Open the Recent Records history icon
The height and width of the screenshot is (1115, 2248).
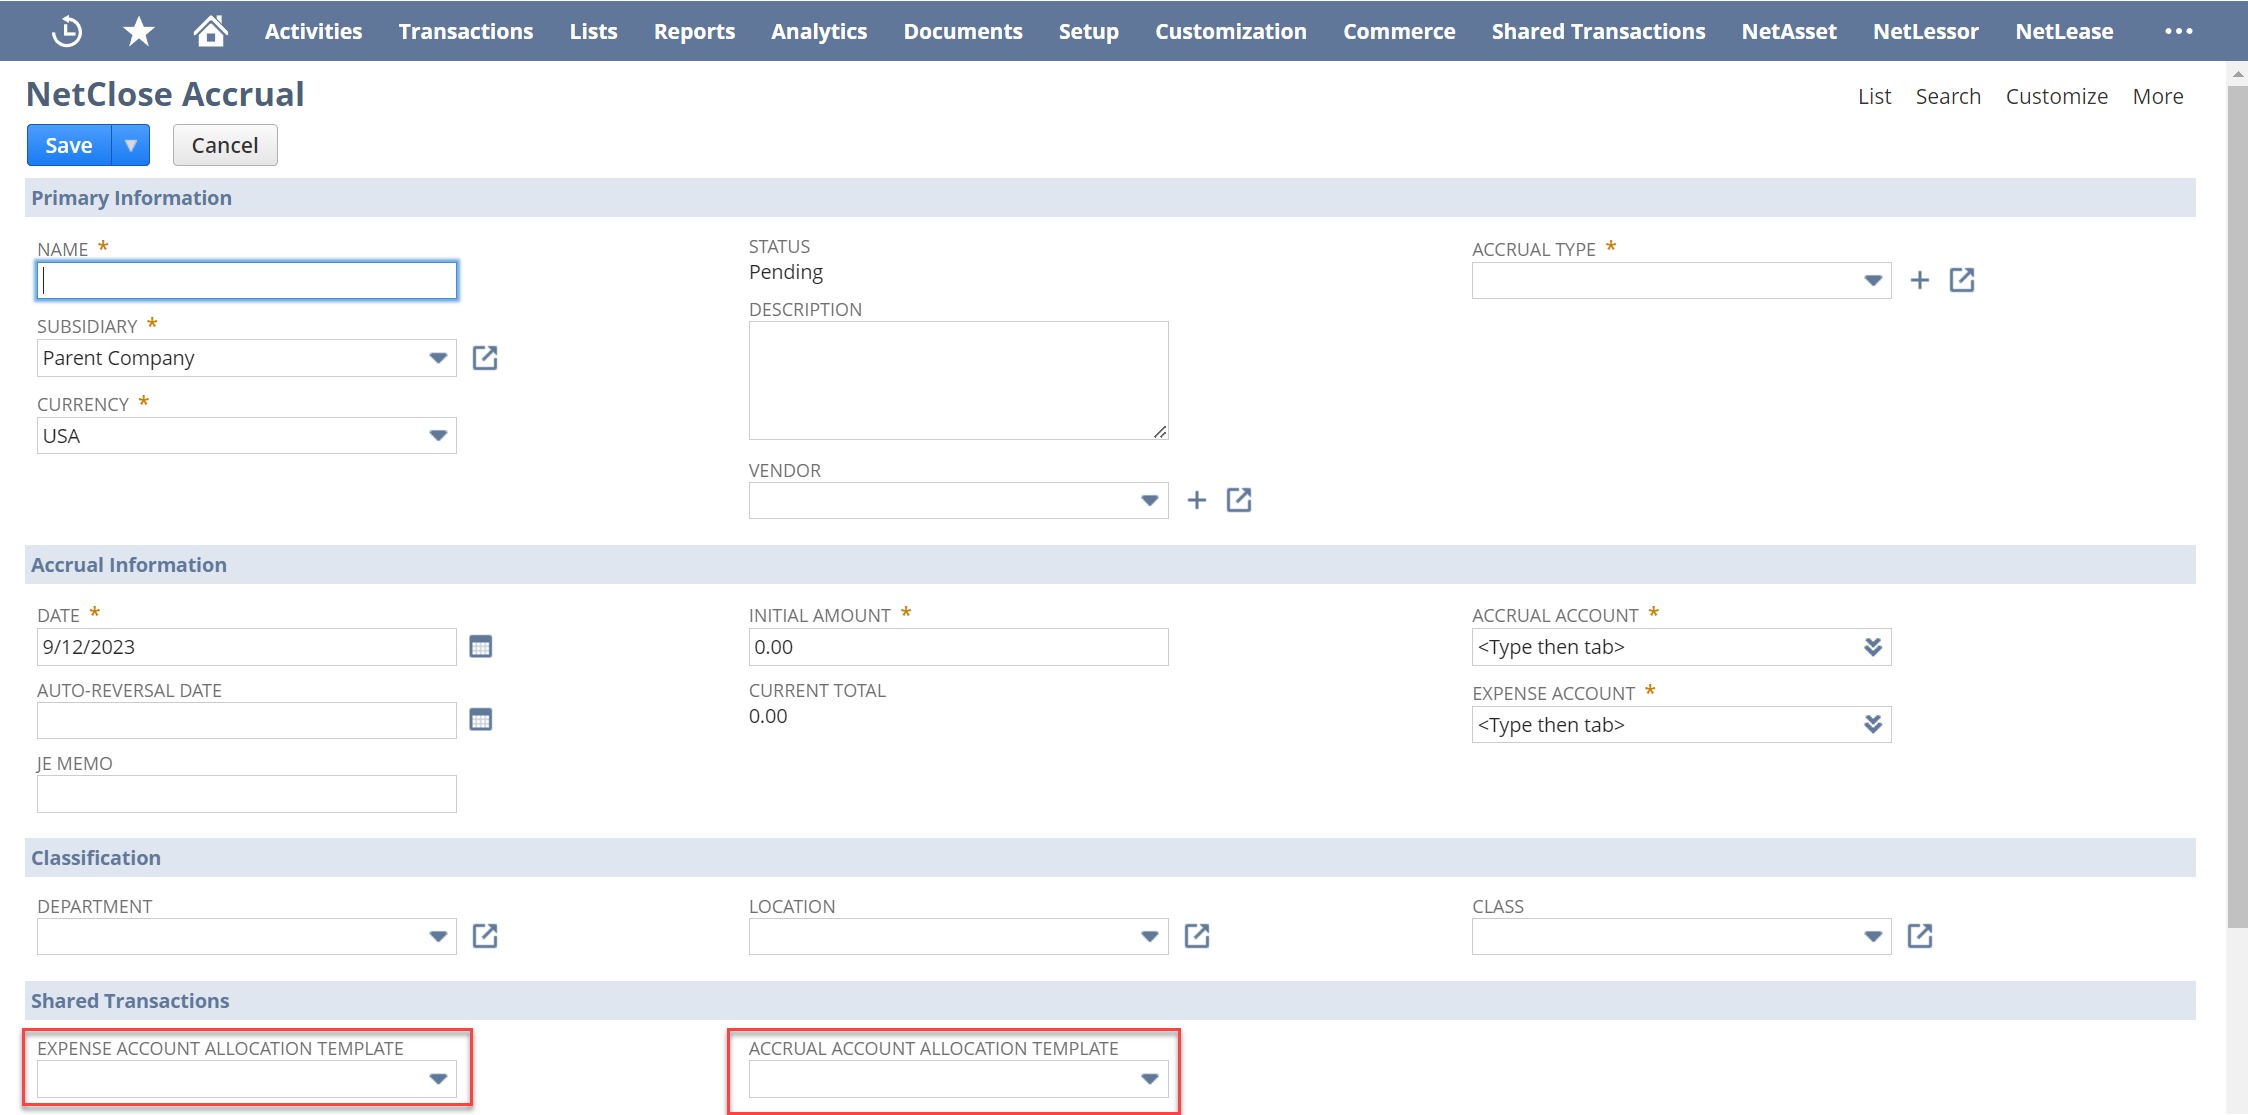tap(66, 31)
